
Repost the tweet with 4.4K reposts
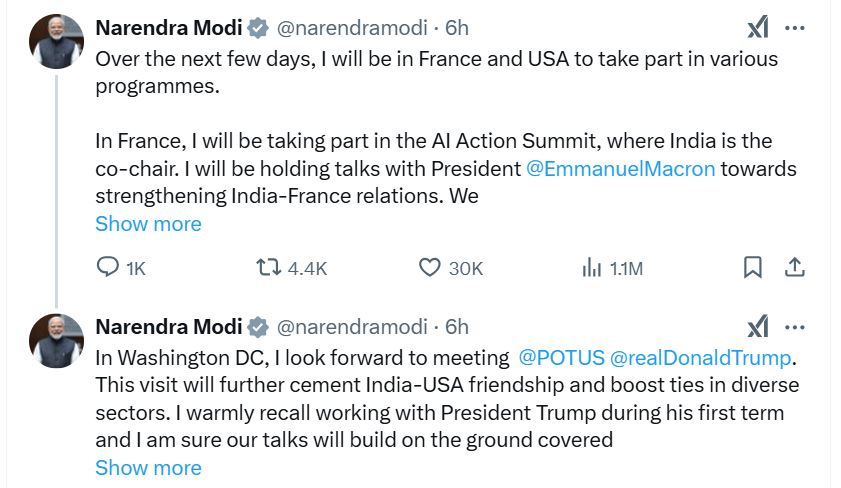268,268
